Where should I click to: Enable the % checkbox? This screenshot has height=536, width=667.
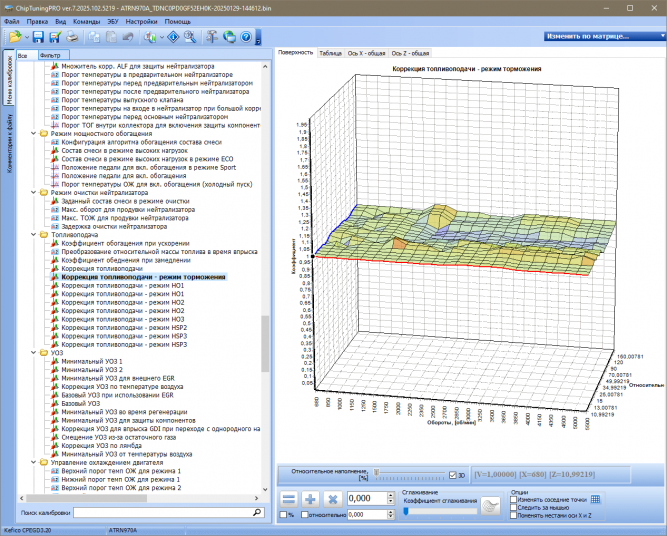(x=283, y=515)
